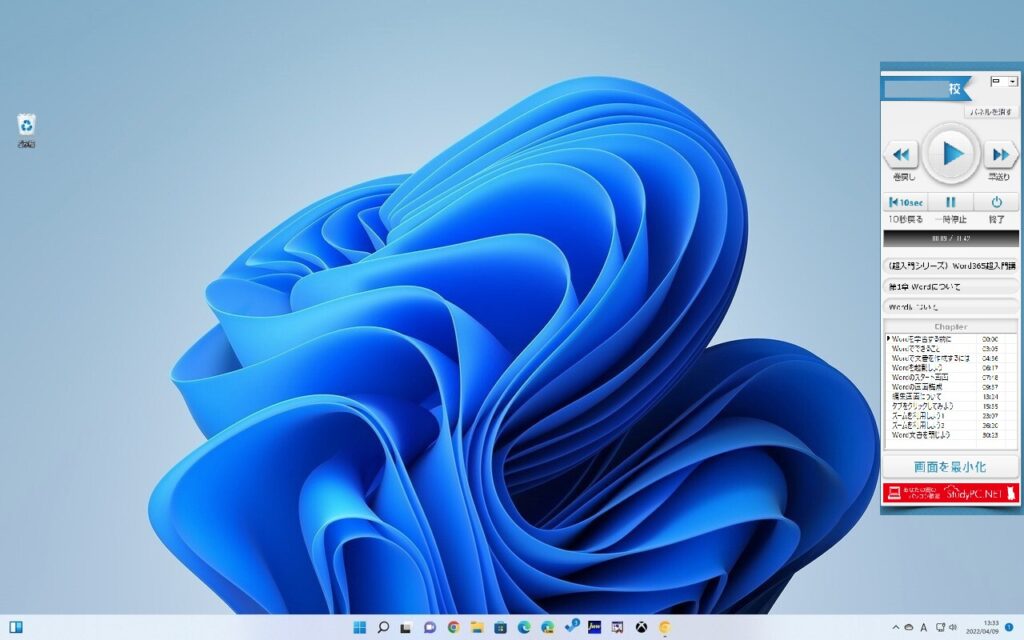Open the small dropdown at panel top-right
Image resolution: width=1024 pixels, height=640 pixels.
1004,81
